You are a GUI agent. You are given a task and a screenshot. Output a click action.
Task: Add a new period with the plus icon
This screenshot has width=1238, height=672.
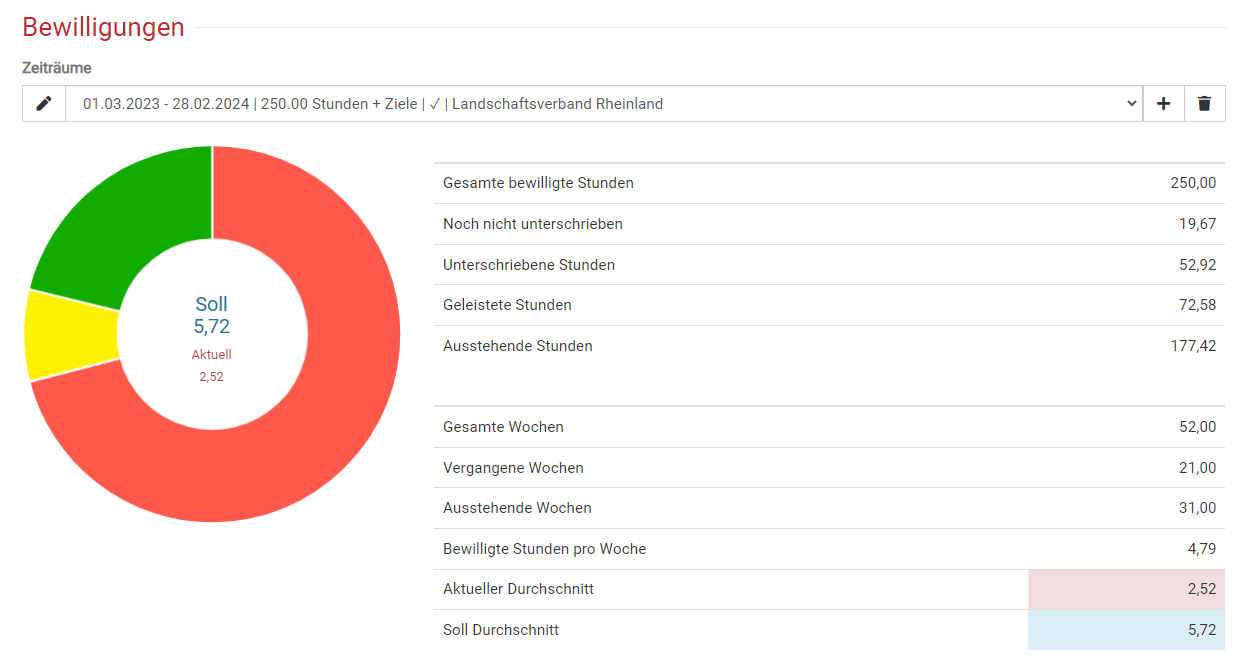[x=1163, y=104]
